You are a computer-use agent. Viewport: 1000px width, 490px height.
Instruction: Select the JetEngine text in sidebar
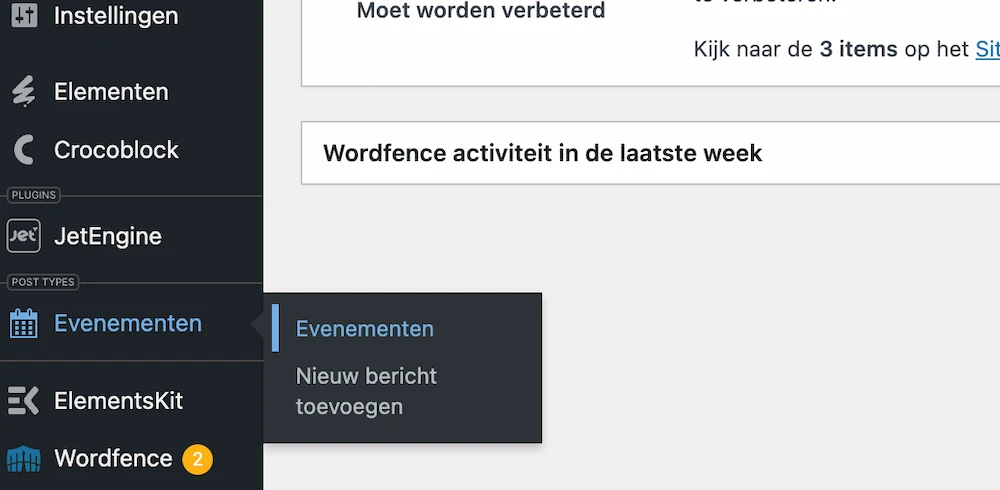(x=108, y=237)
